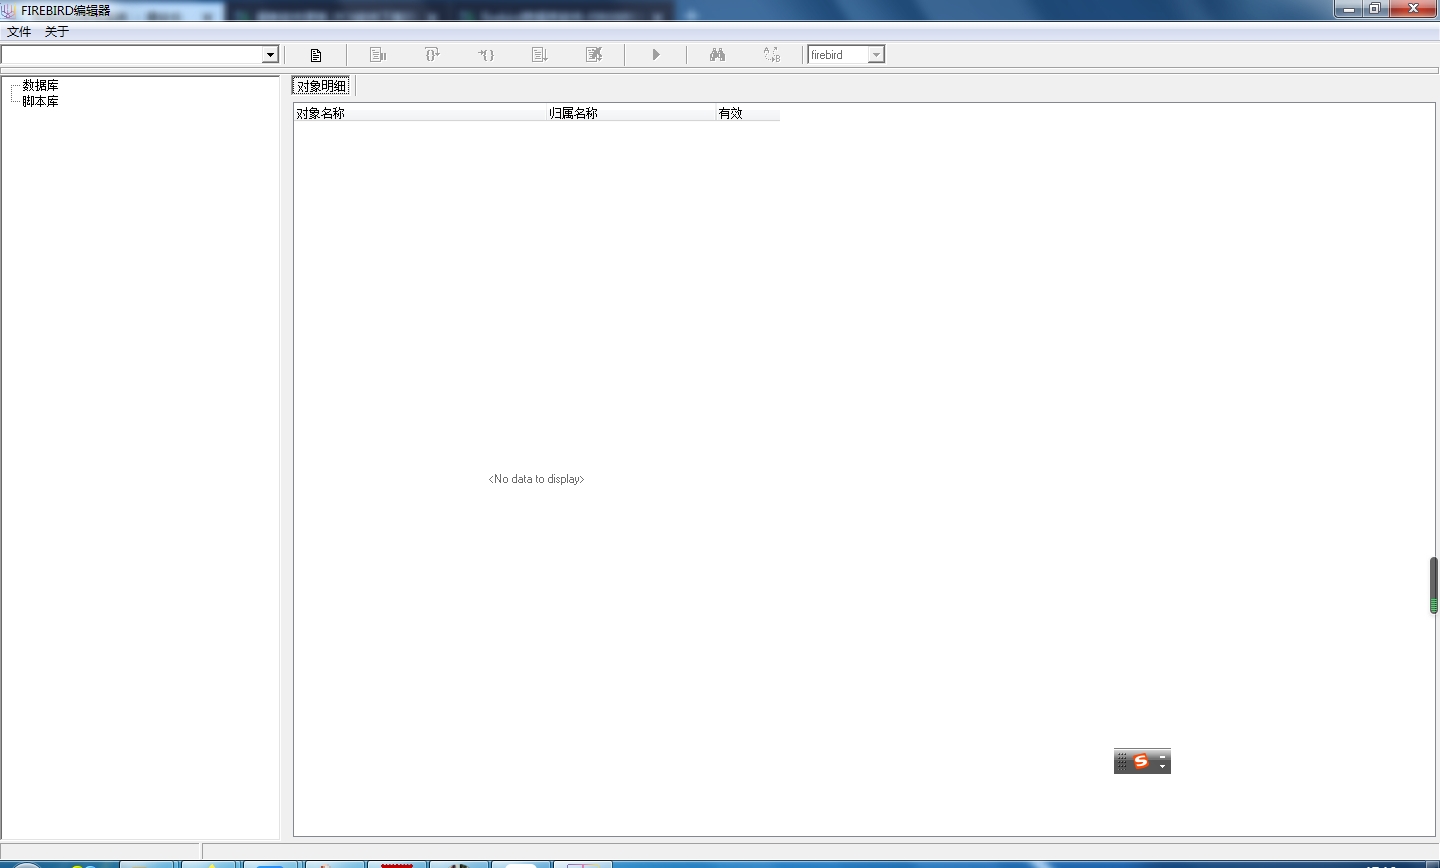Click the document with down-arrow icon
Image resolution: width=1440 pixels, height=868 pixels.
(x=540, y=55)
